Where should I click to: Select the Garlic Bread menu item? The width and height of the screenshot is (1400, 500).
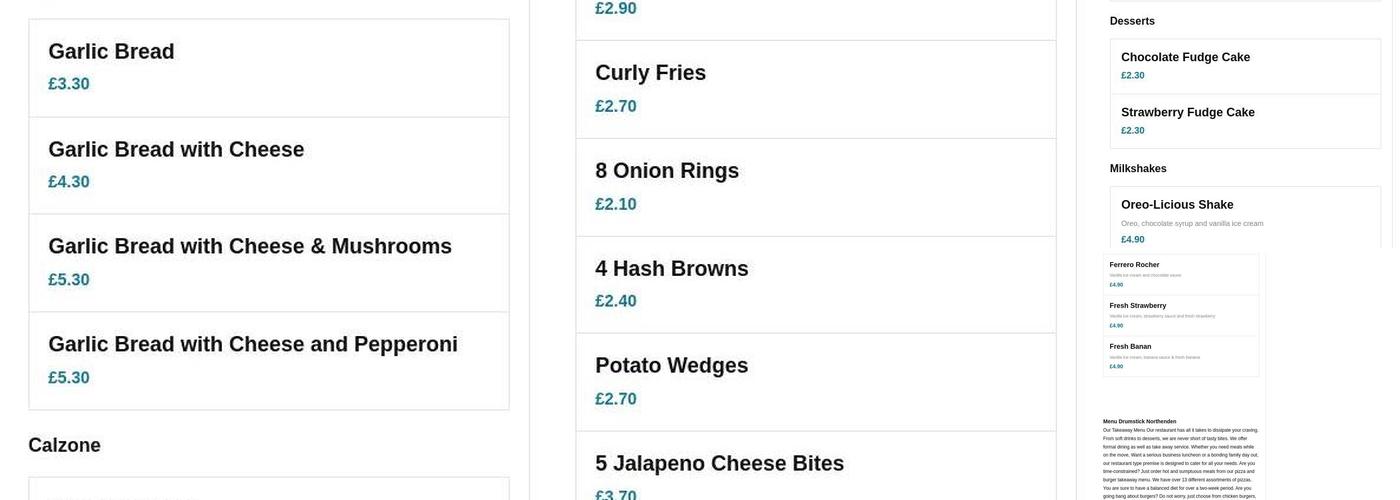click(x=111, y=52)
